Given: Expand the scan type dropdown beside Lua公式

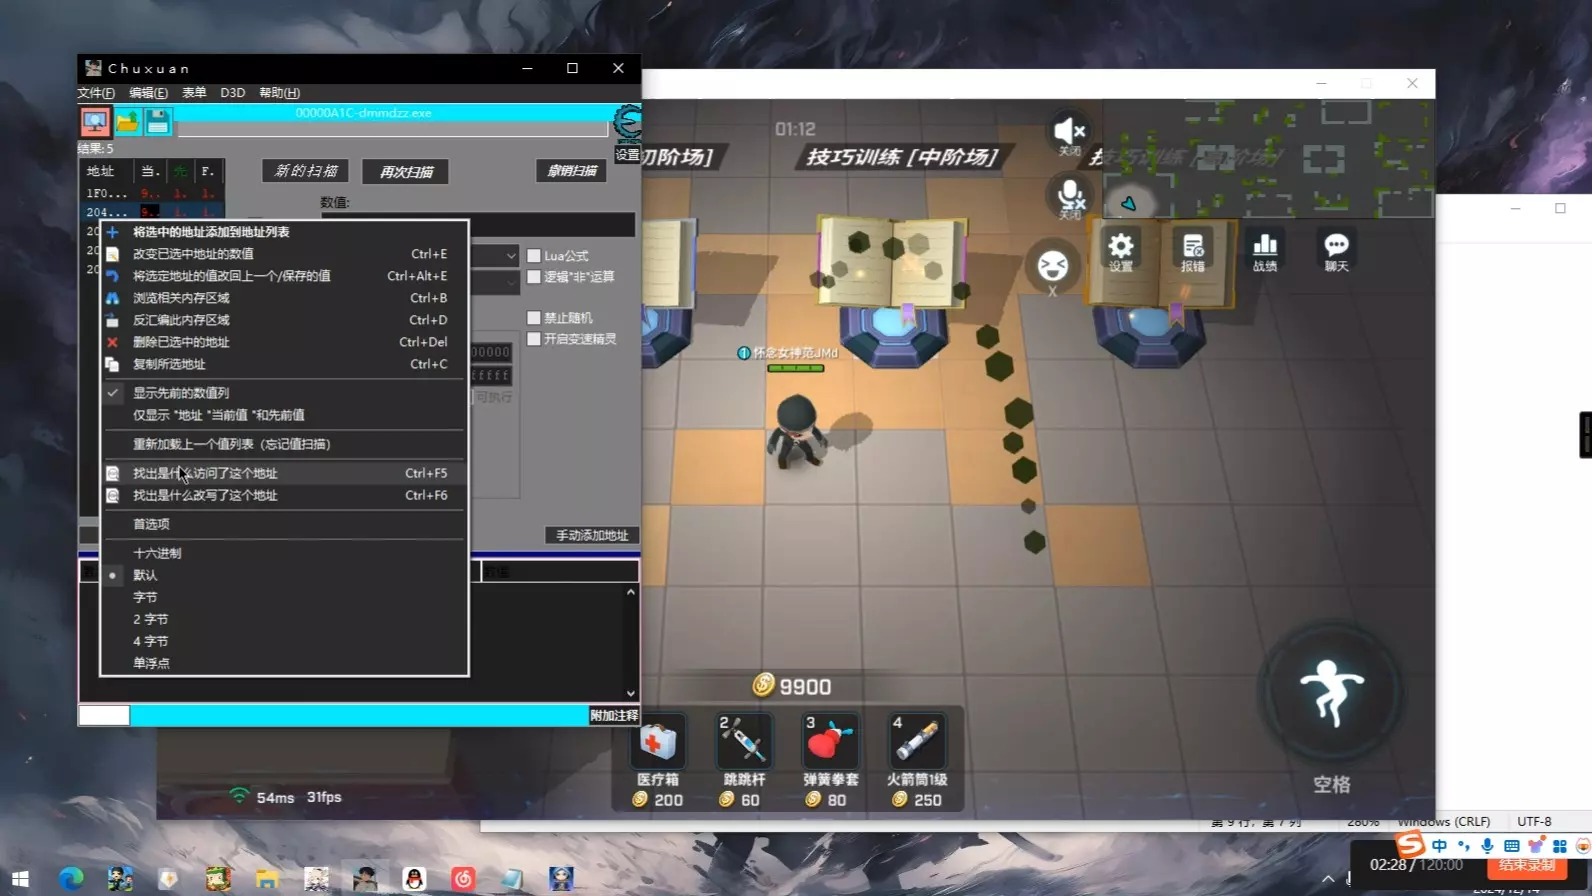Looking at the screenshot, I should coord(510,256).
